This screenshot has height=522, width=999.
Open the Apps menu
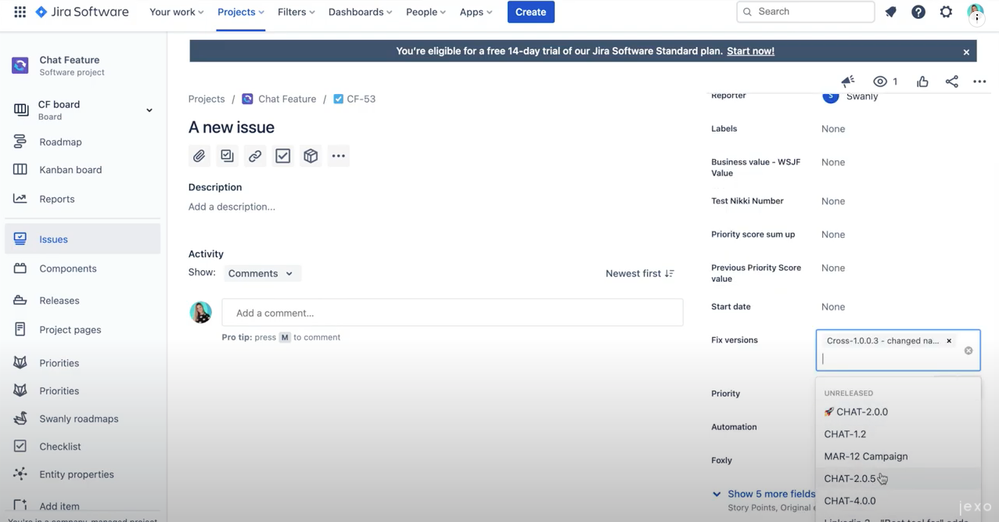(x=476, y=11)
